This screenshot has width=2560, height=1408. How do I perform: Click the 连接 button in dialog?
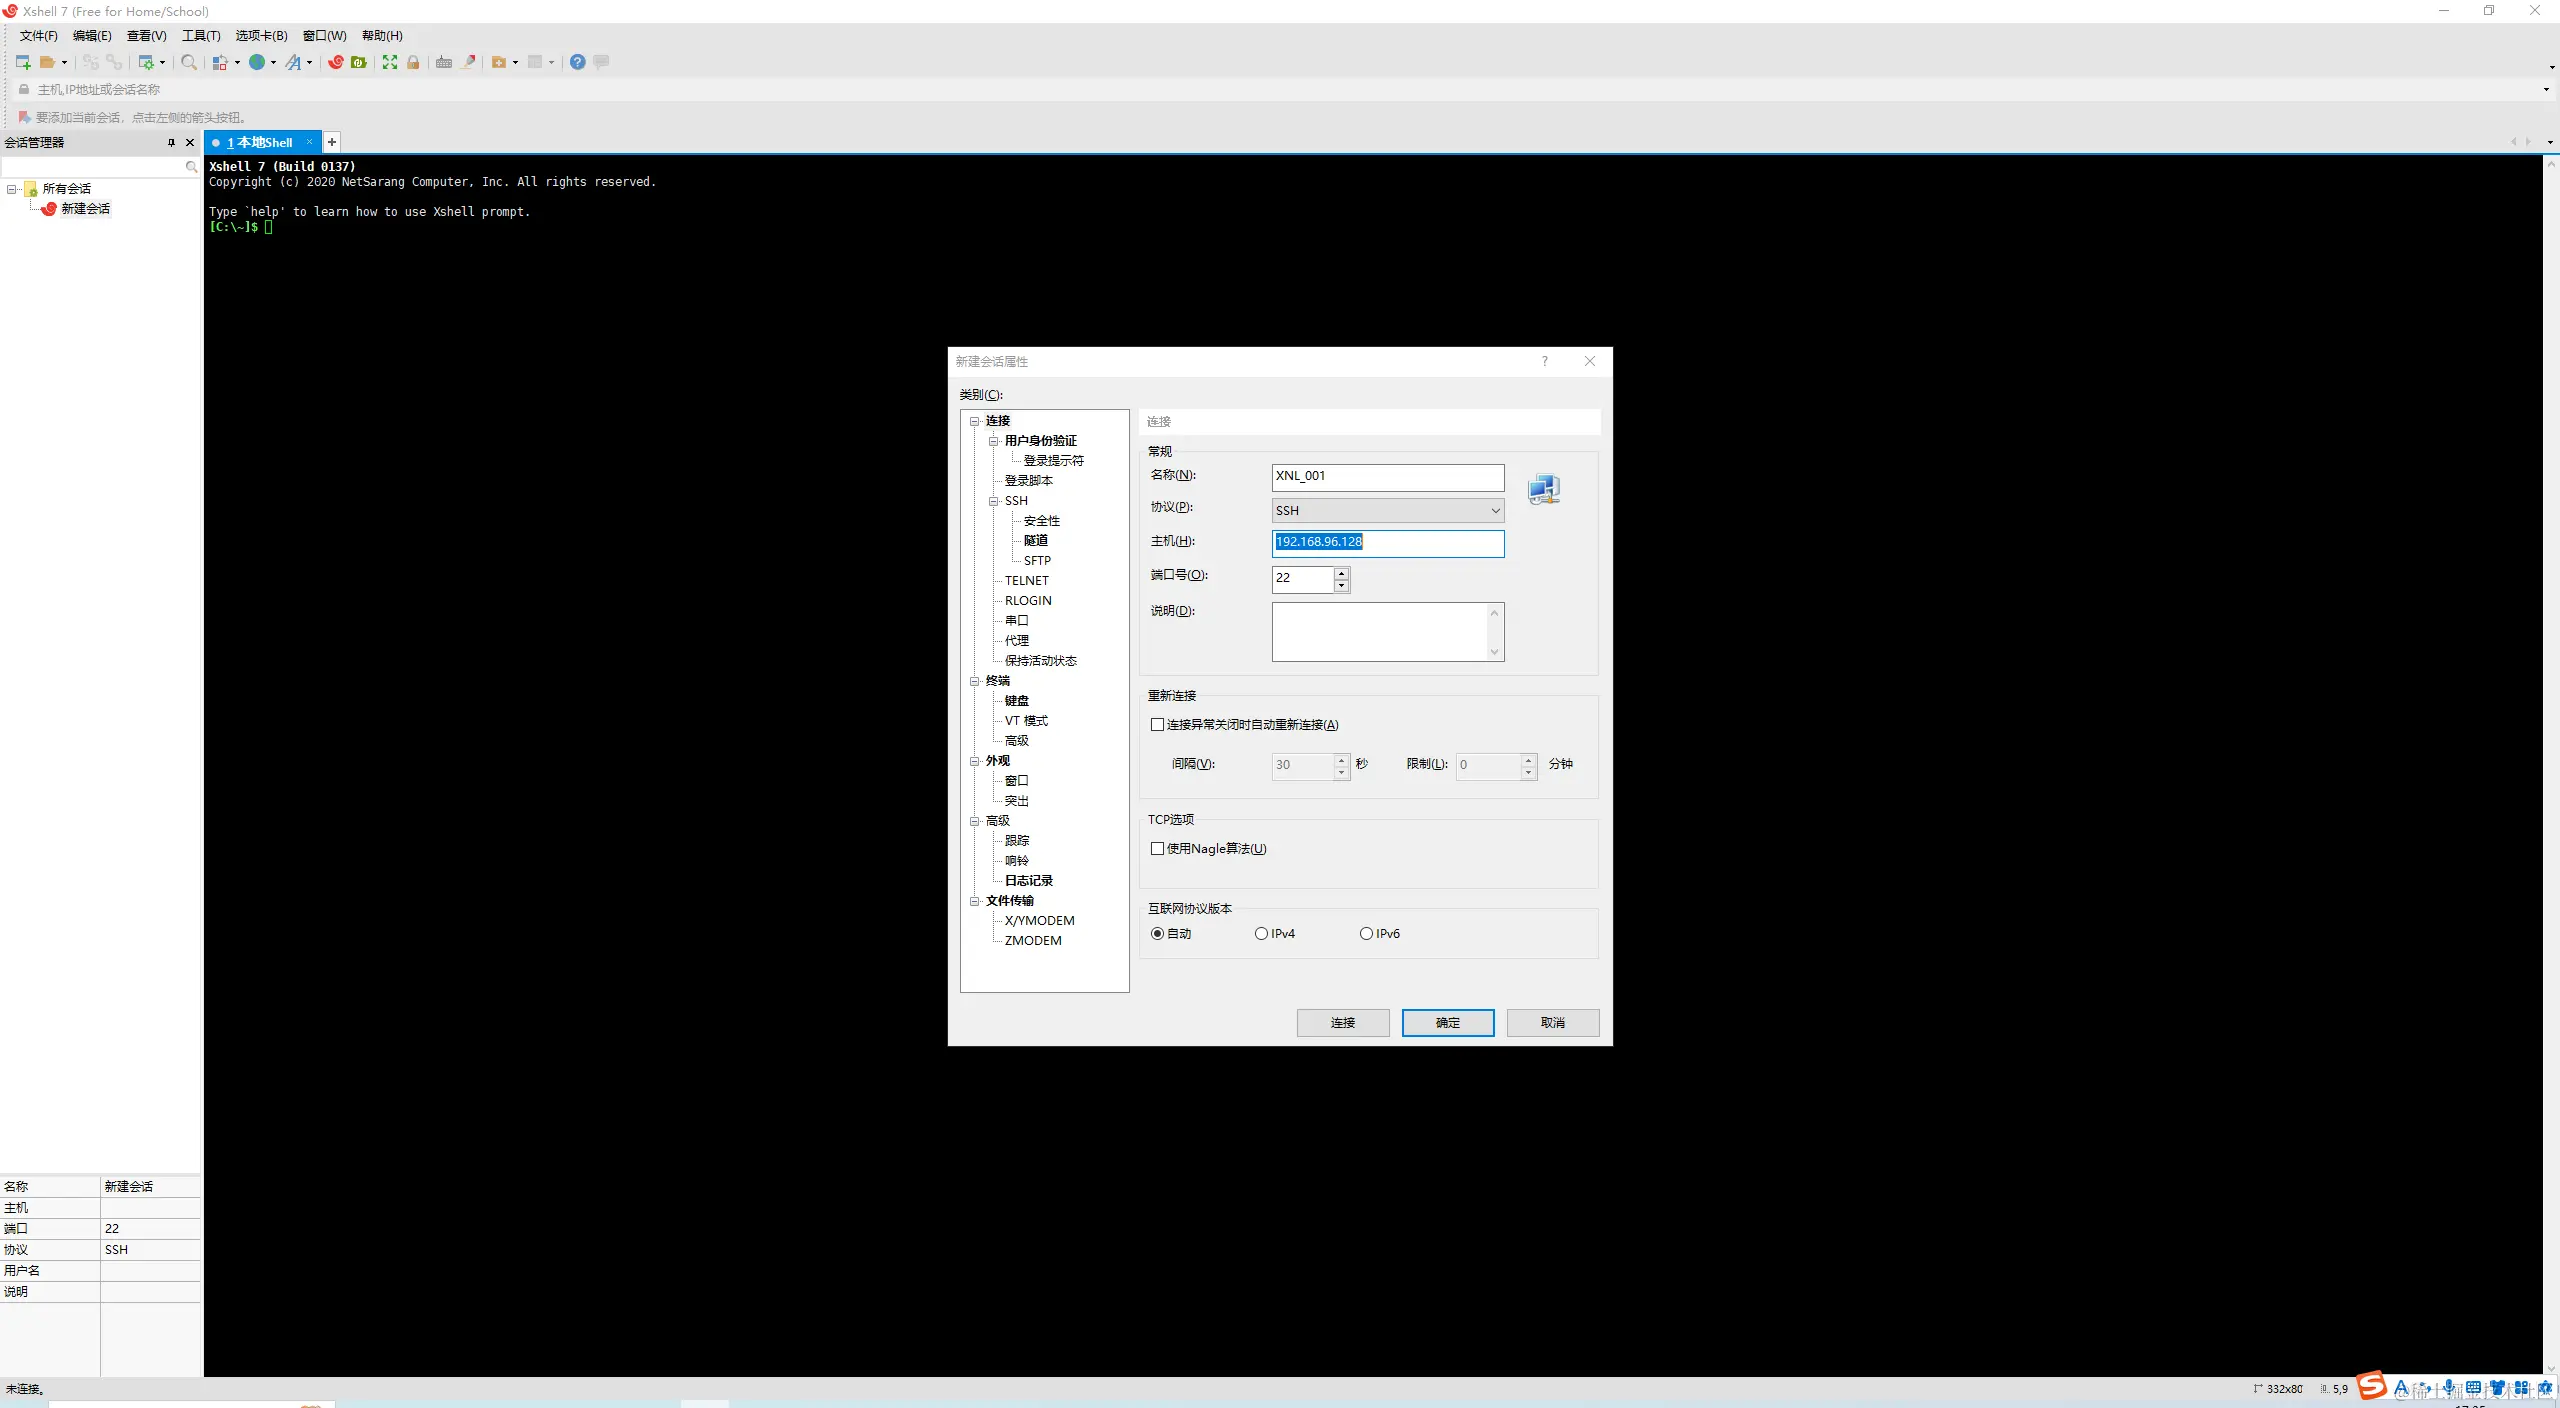coord(1342,1022)
